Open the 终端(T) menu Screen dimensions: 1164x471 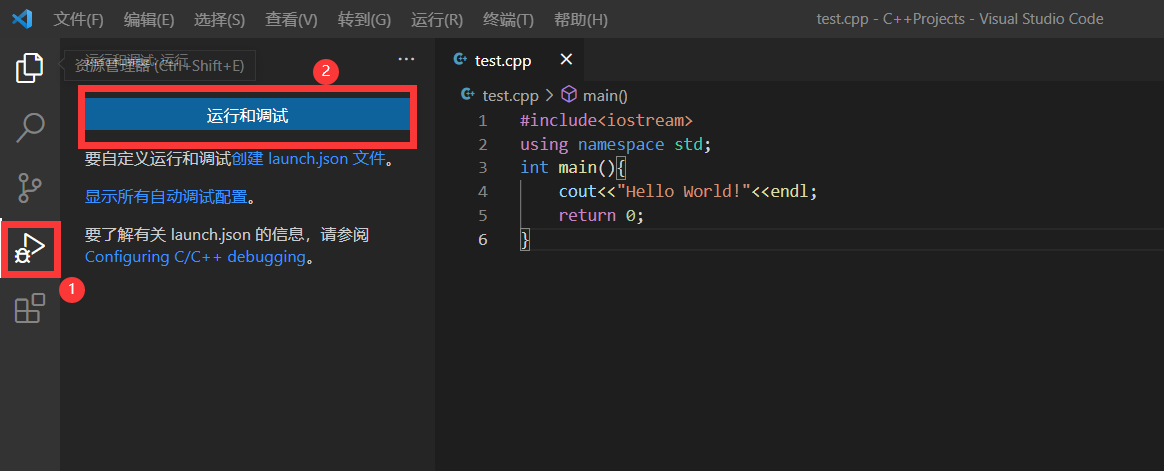[508, 19]
